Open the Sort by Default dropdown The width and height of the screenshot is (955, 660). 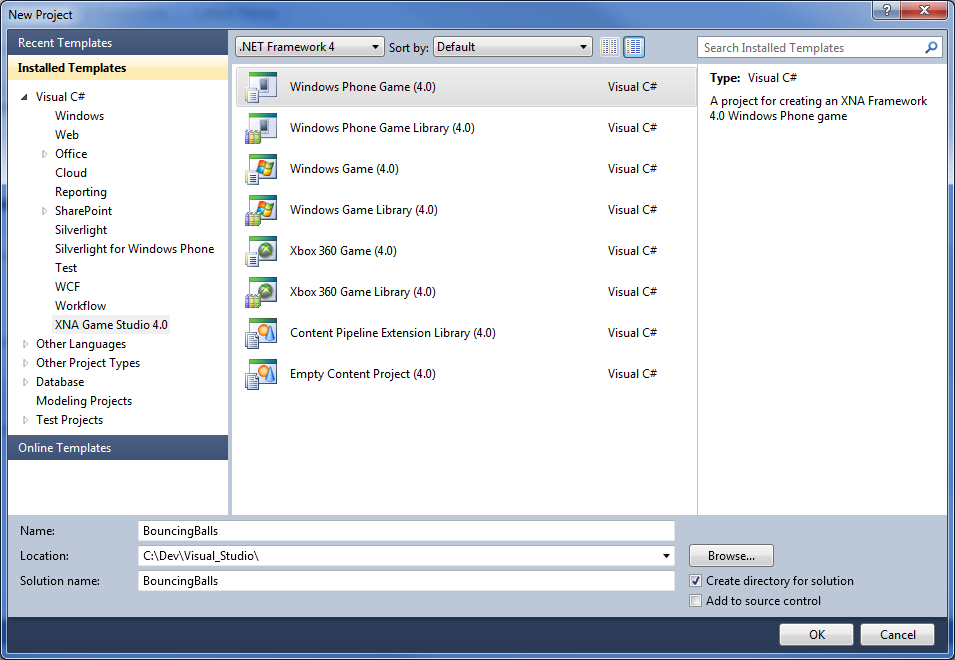[x=513, y=47]
